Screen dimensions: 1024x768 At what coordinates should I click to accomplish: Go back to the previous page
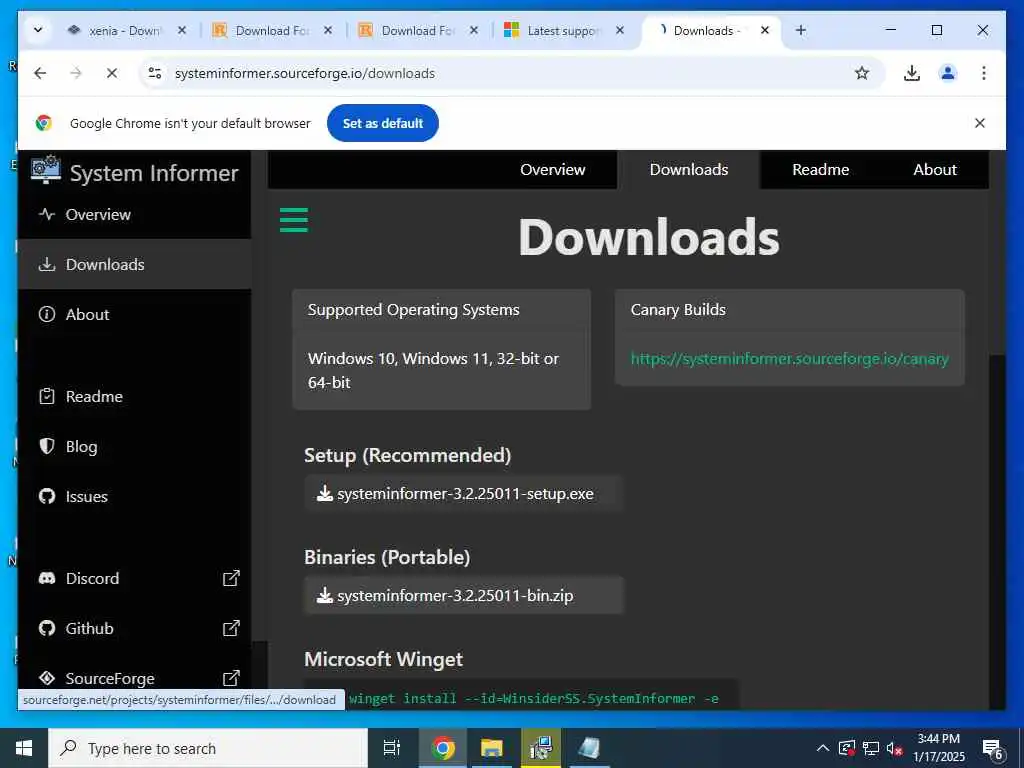tap(40, 73)
